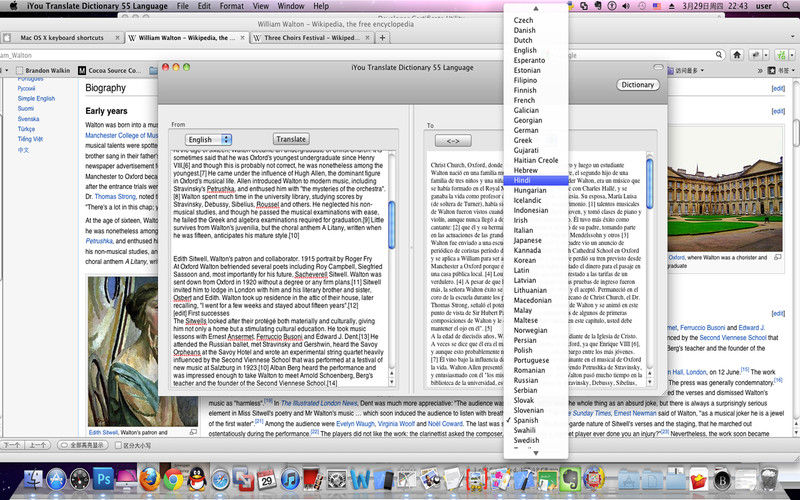Click language list scroll-up arrow
800x500 pixels.
coord(536,9)
